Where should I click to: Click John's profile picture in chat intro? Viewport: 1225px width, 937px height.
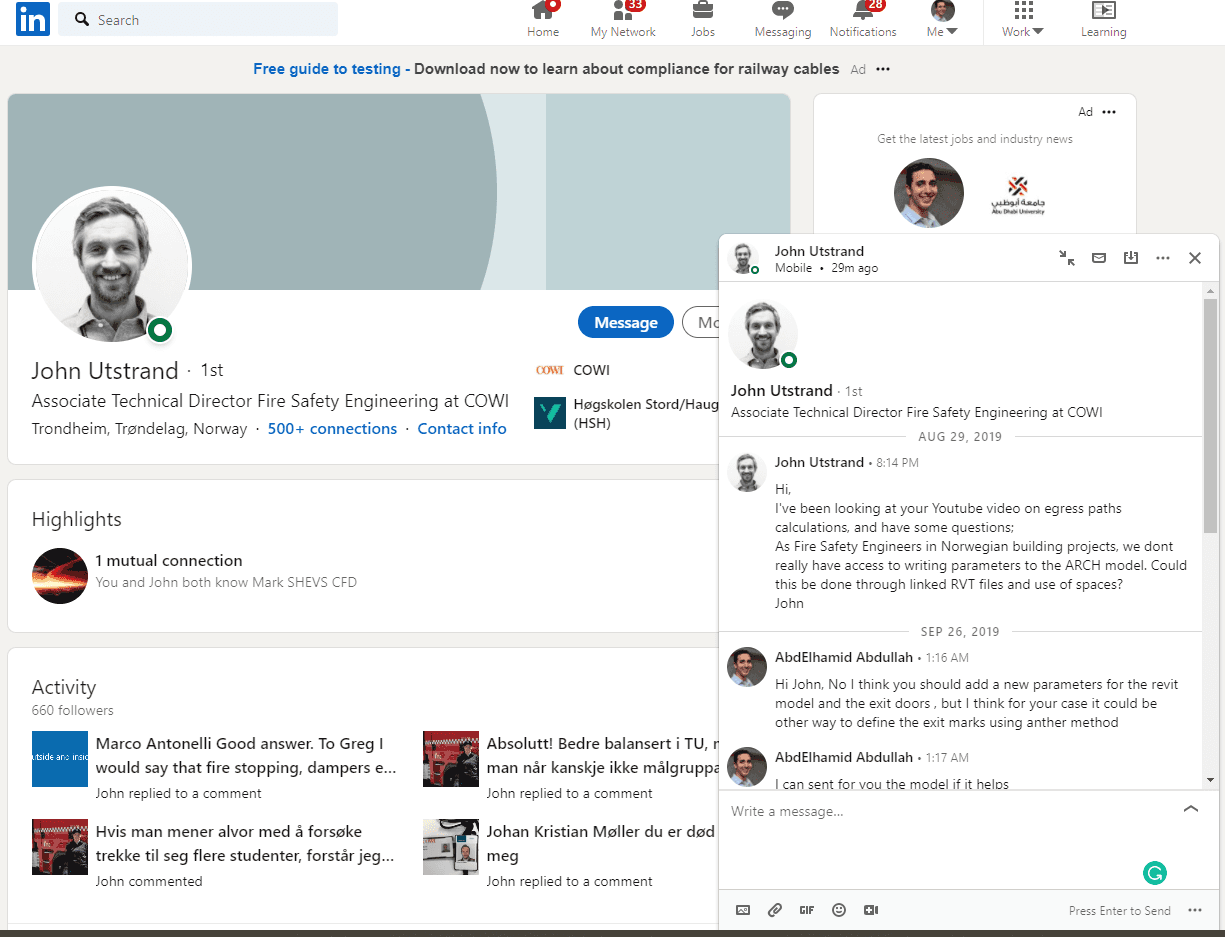click(x=763, y=335)
